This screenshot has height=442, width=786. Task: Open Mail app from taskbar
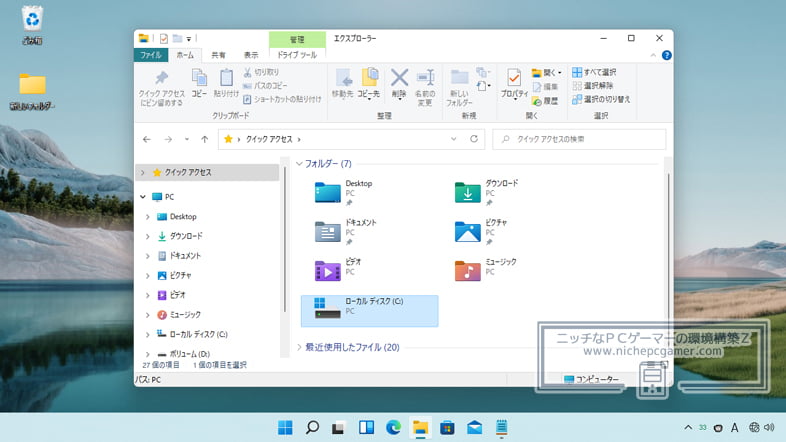point(474,427)
